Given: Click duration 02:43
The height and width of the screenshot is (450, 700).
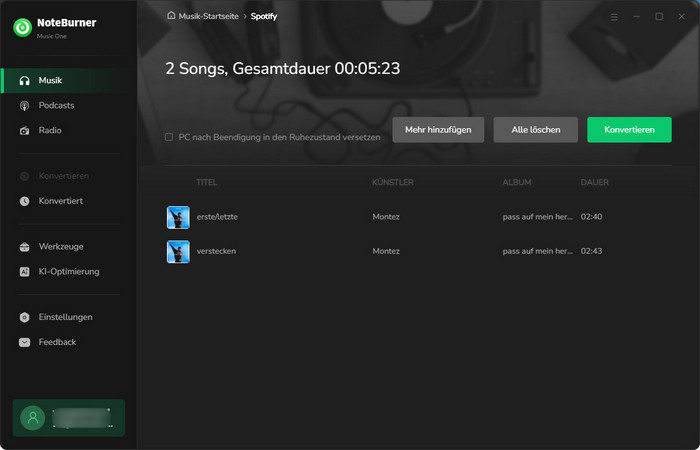Looking at the screenshot, I should pyautogui.click(x=592, y=251).
